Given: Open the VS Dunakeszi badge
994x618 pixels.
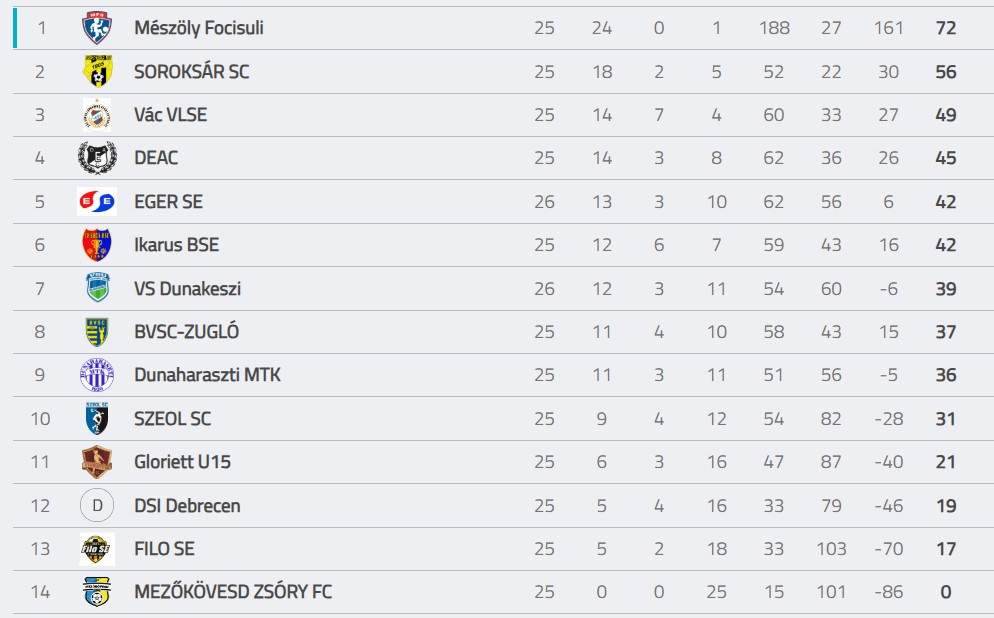Looking at the screenshot, I should (x=97, y=288).
